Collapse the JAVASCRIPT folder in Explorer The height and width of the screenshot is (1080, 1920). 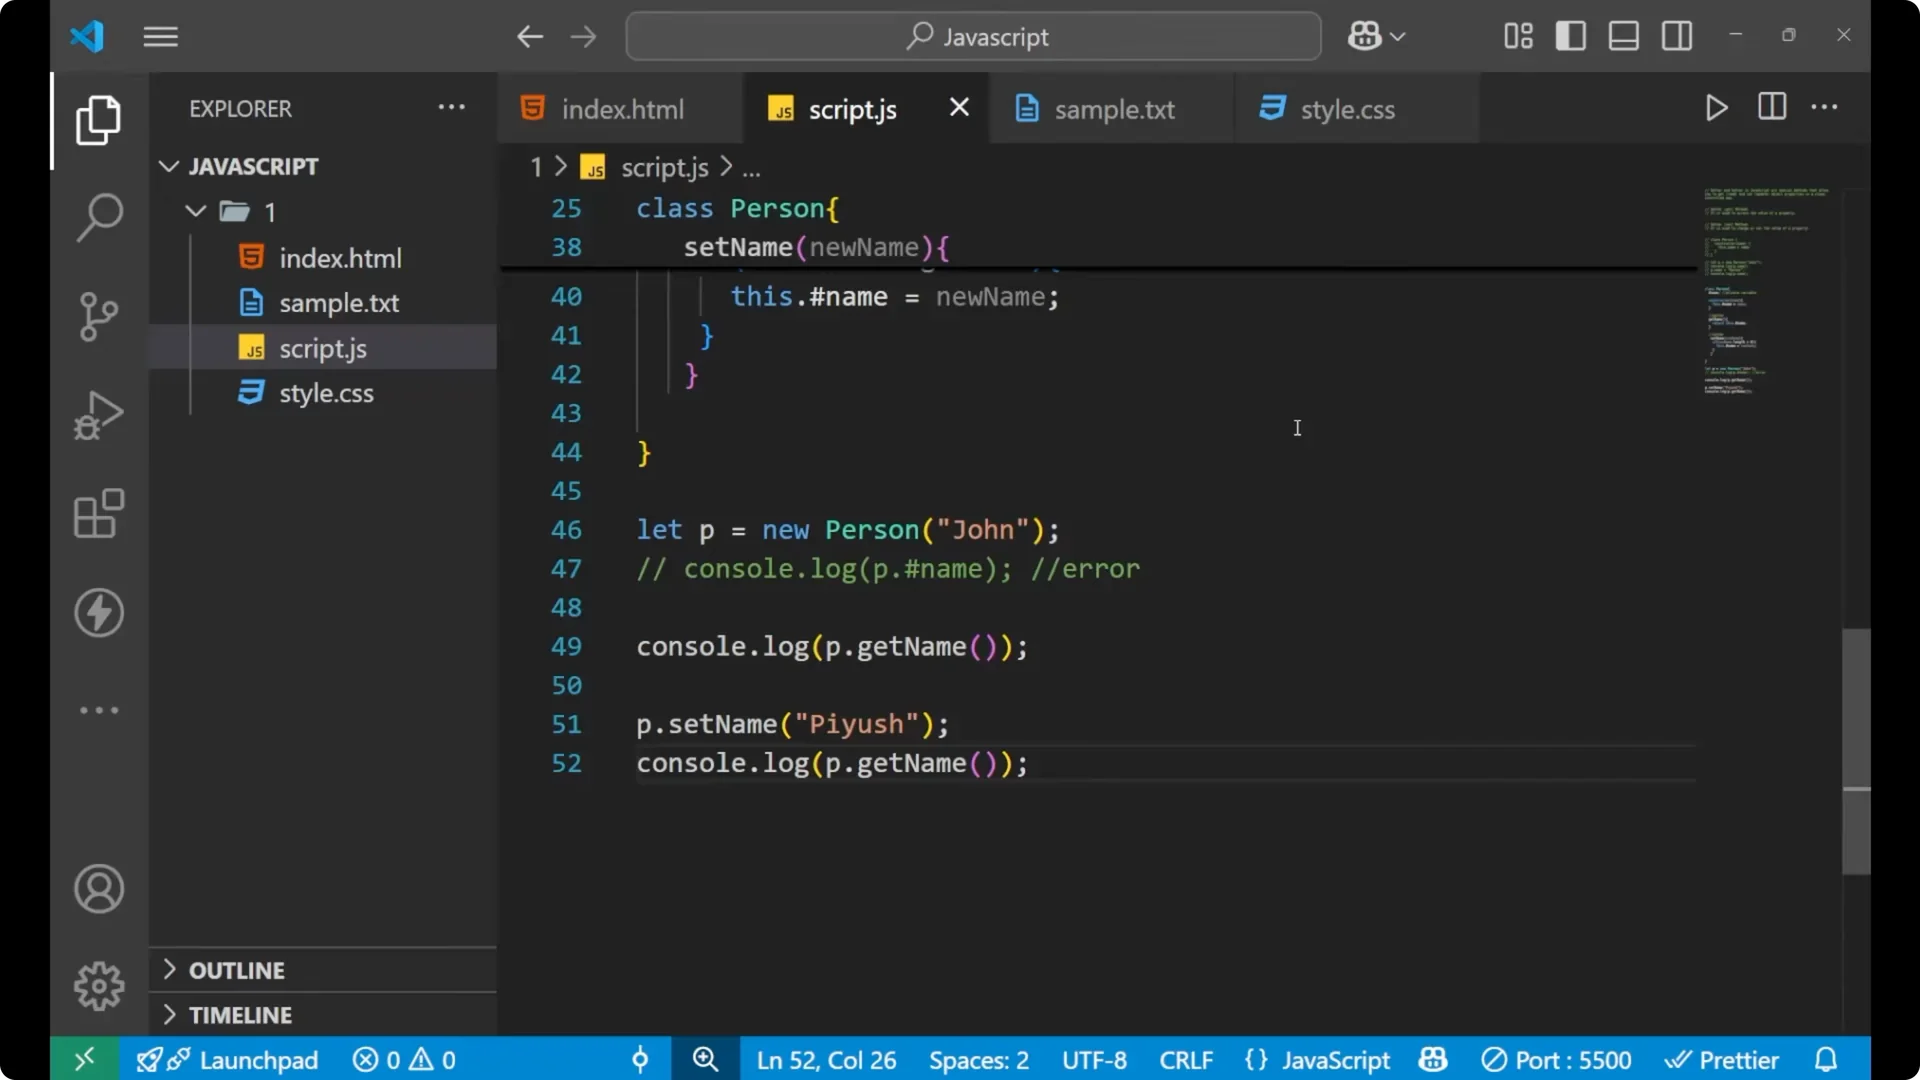coord(168,166)
